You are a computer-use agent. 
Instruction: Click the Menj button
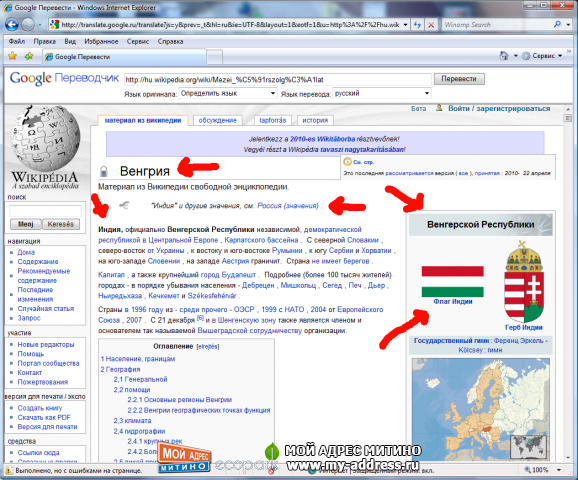coord(25,224)
